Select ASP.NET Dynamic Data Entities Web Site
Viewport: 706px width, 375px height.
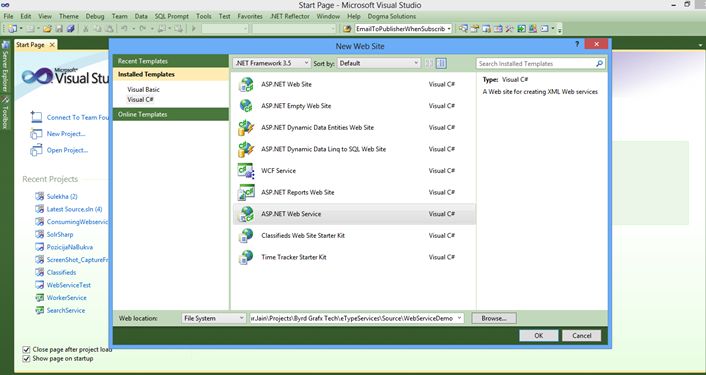click(354, 127)
